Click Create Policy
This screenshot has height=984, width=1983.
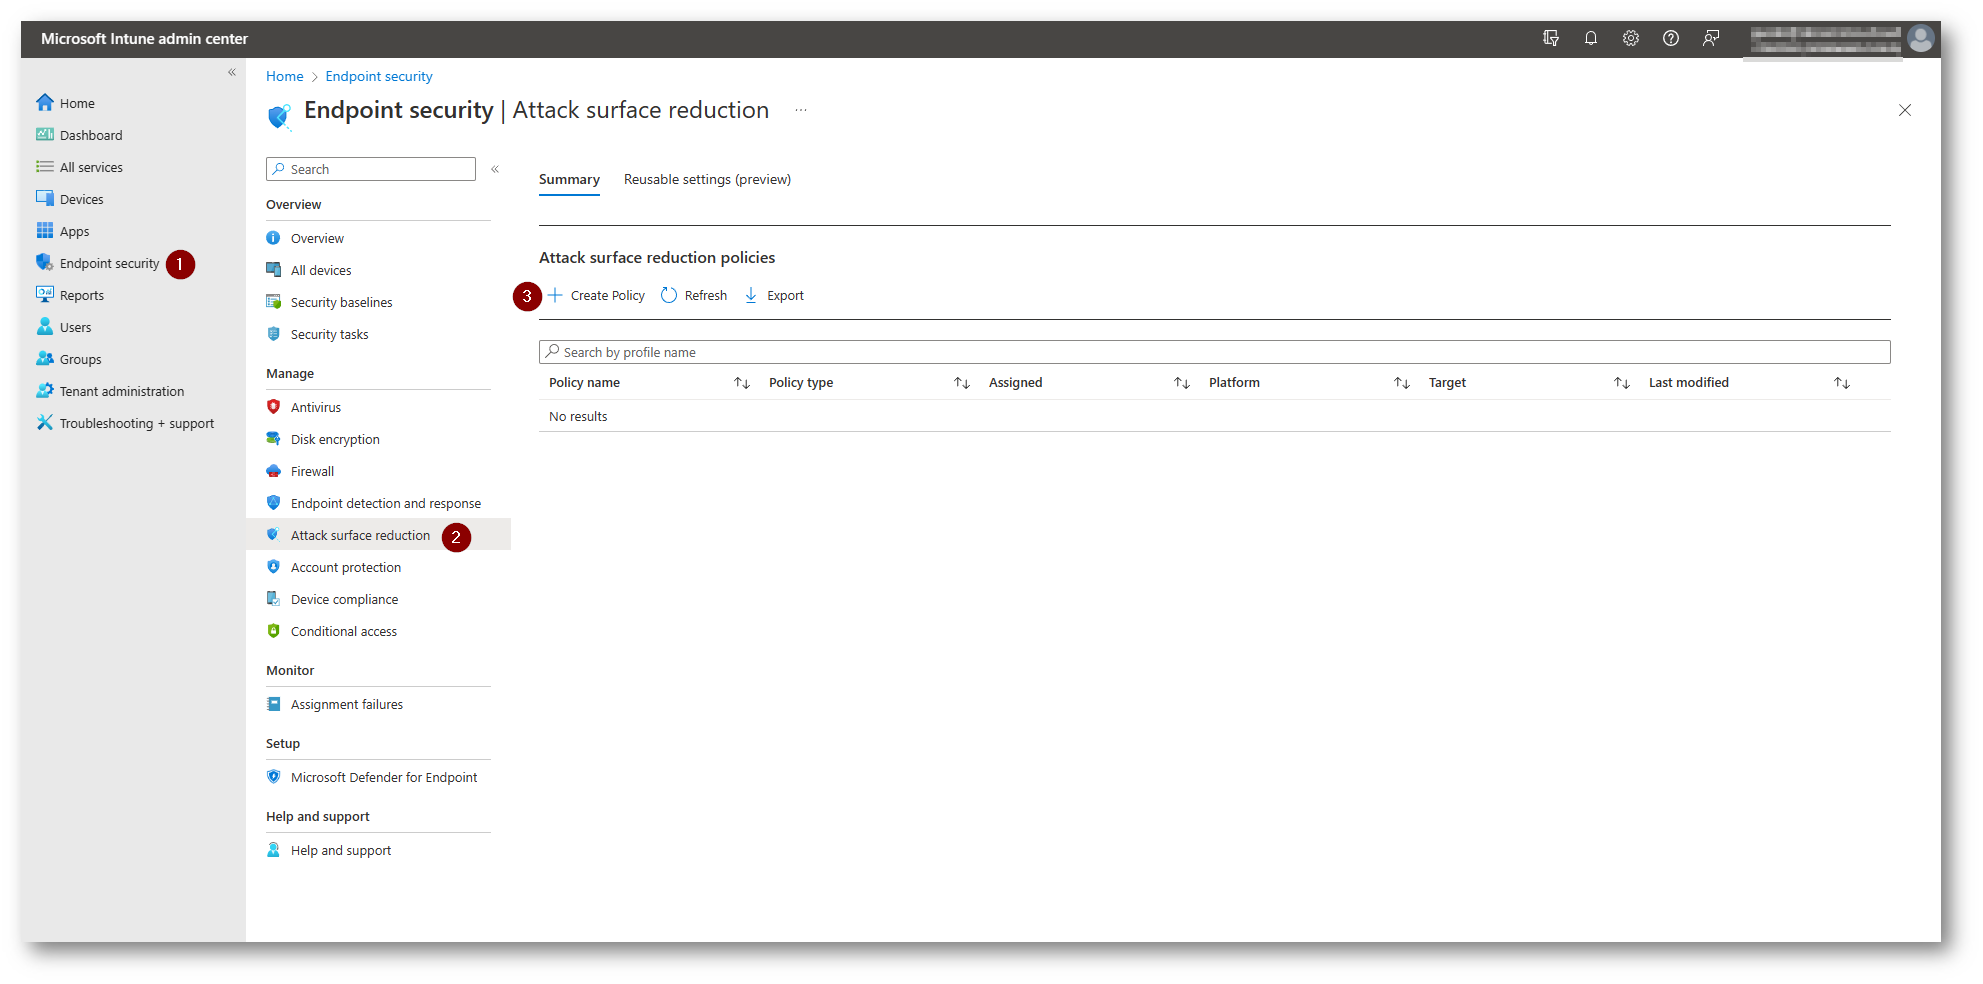(x=596, y=295)
